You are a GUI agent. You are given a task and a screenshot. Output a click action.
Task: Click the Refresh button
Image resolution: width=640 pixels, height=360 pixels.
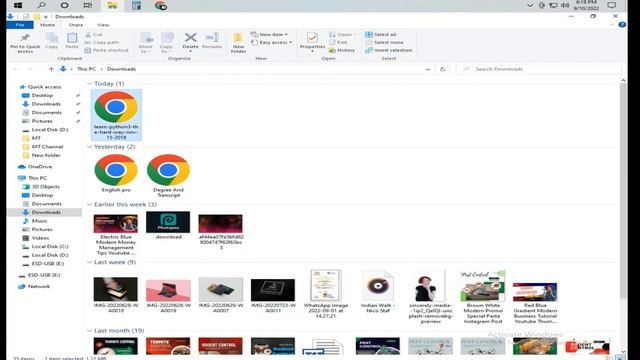(x=442, y=69)
